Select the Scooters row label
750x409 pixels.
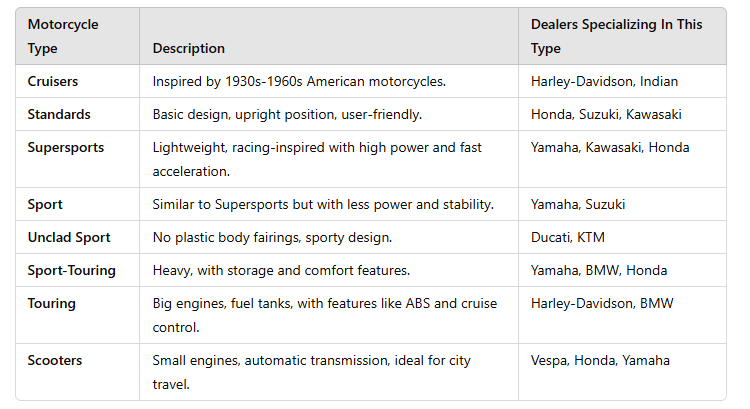[x=55, y=360]
